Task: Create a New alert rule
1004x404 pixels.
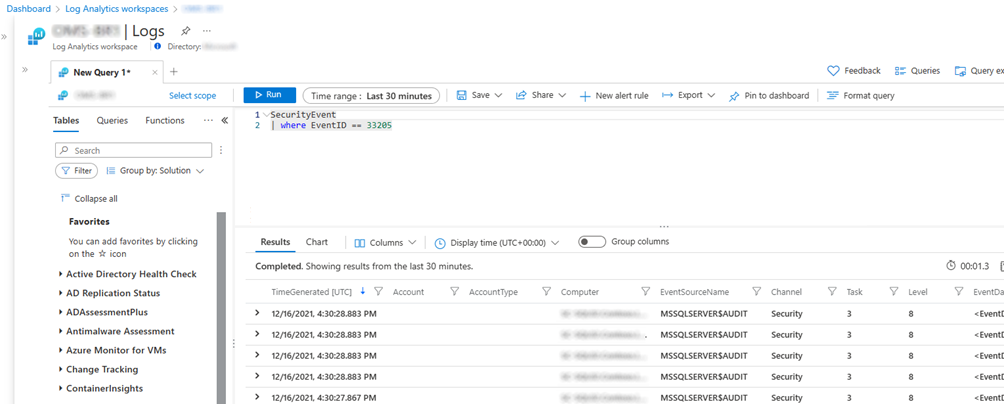Action: coord(614,95)
